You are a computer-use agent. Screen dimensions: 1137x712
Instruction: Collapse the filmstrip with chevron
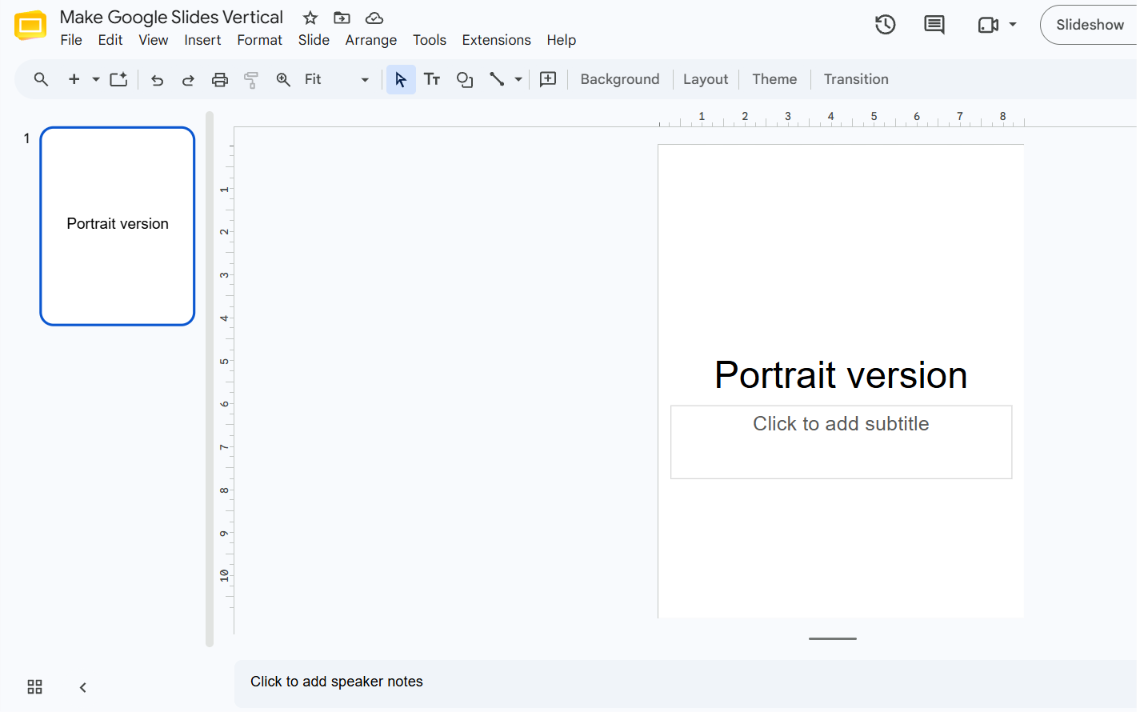point(83,687)
